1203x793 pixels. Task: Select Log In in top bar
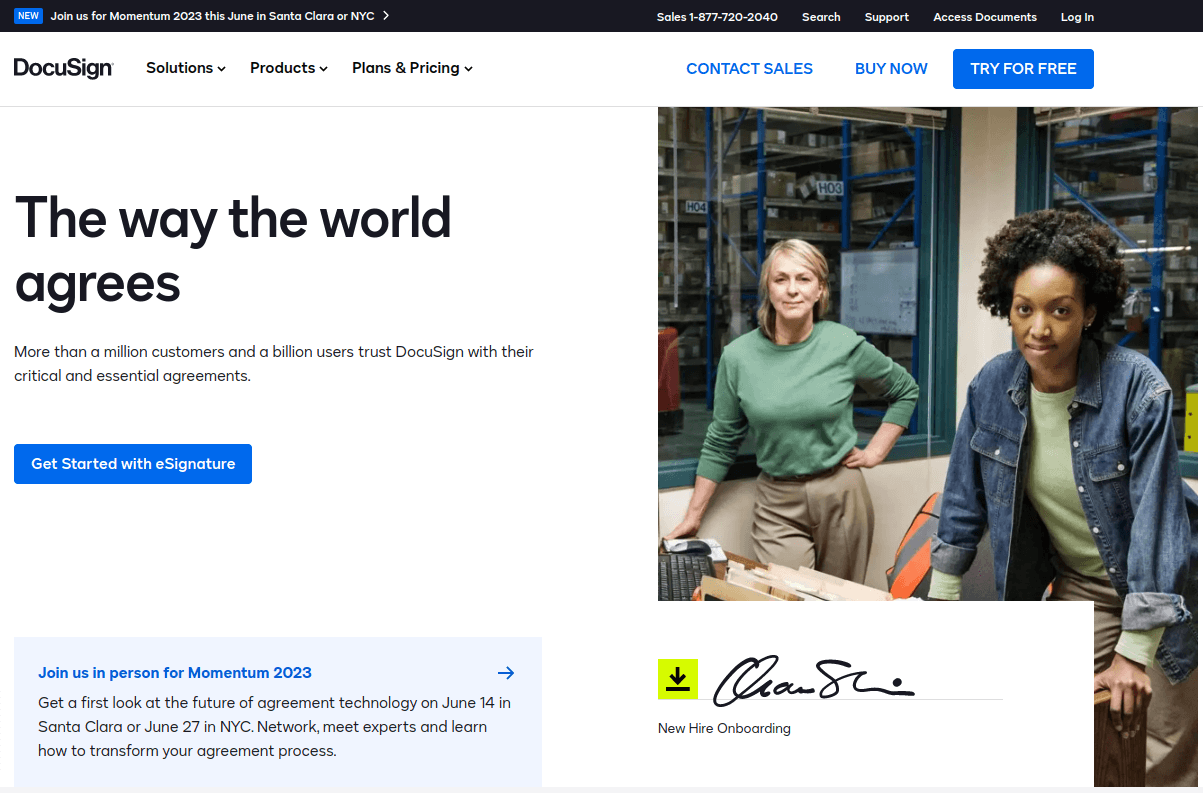1077,17
